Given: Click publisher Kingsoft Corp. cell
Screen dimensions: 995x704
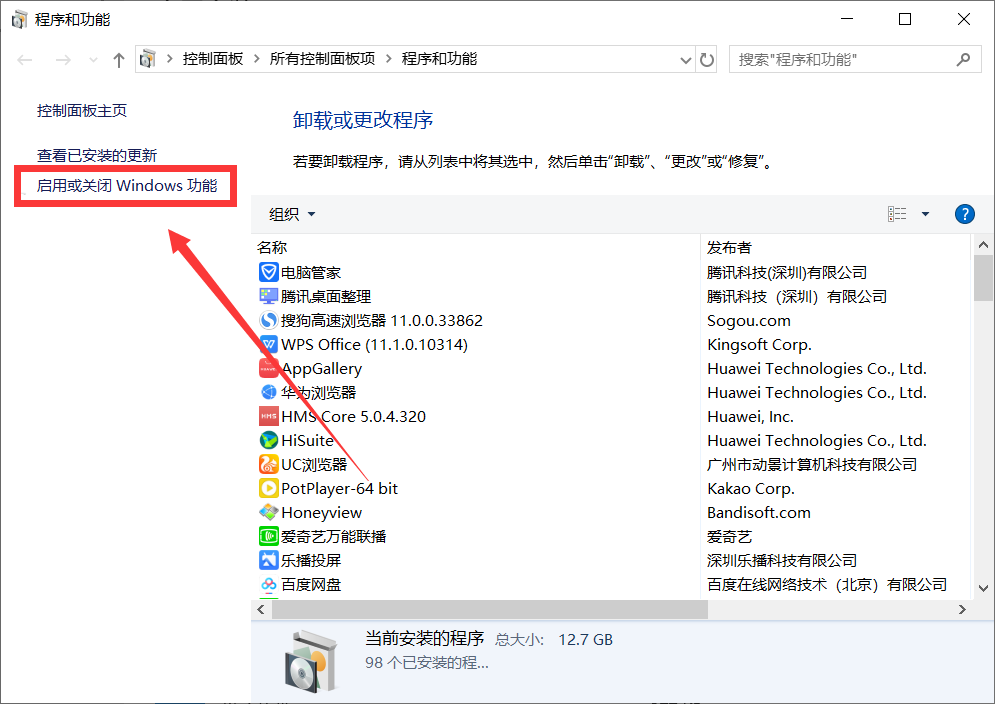Looking at the screenshot, I should [760, 345].
